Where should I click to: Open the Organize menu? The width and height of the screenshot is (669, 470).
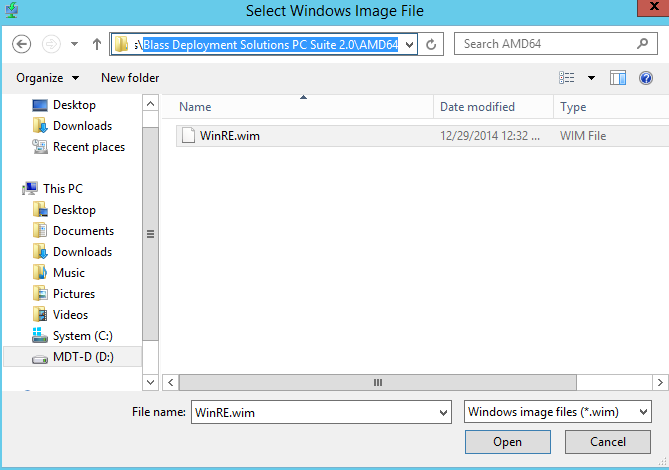[x=47, y=78]
